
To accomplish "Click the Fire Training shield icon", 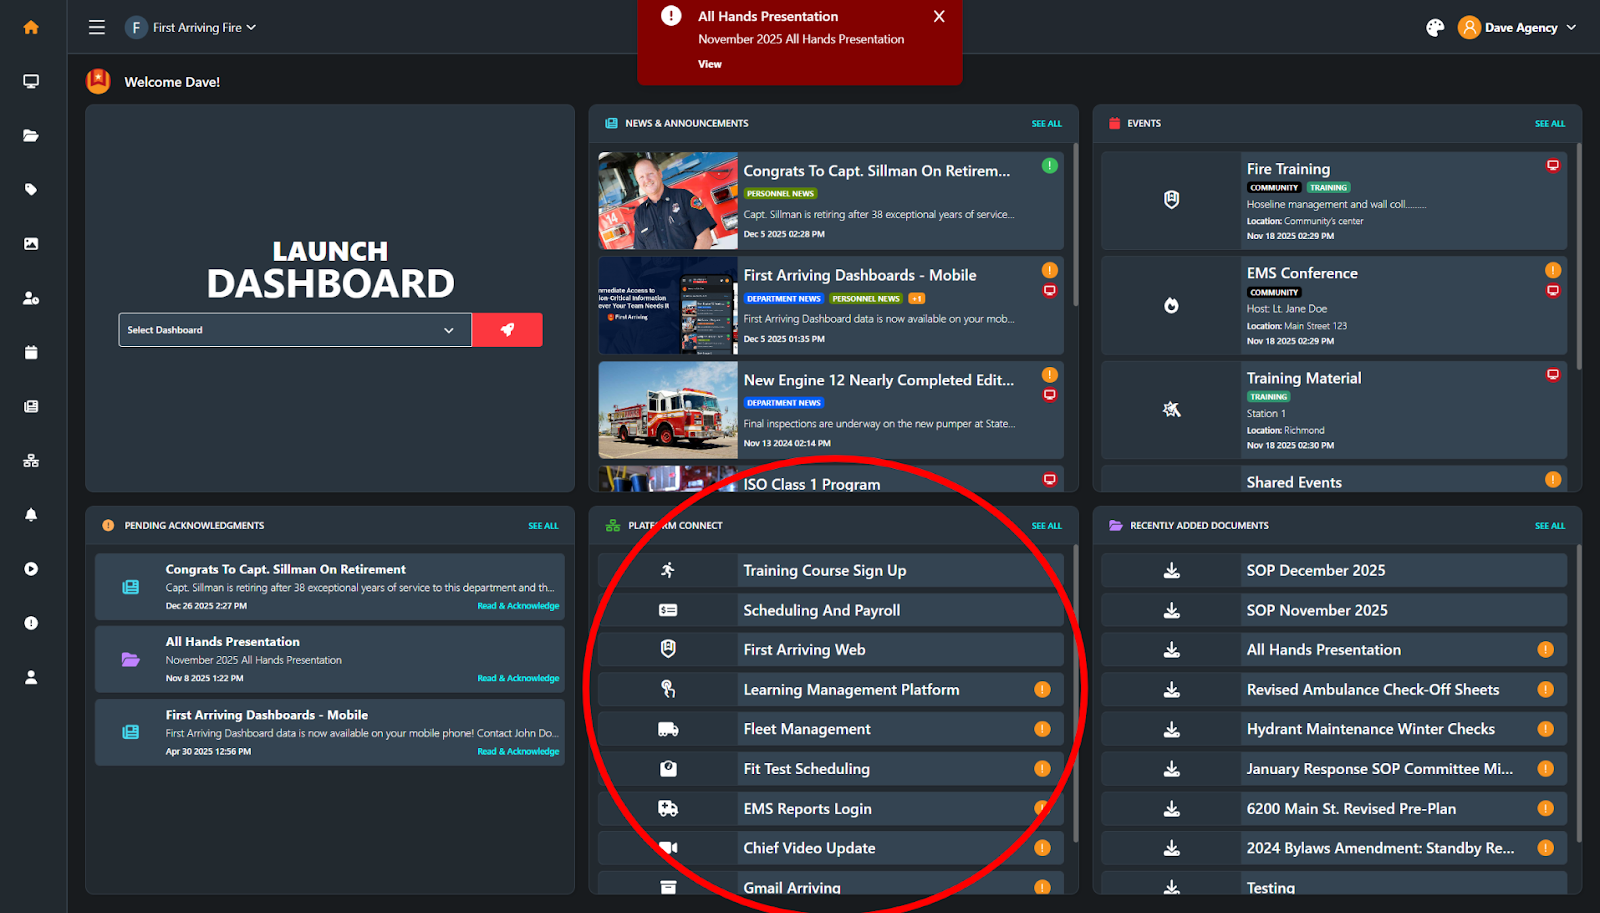I will (1172, 200).
